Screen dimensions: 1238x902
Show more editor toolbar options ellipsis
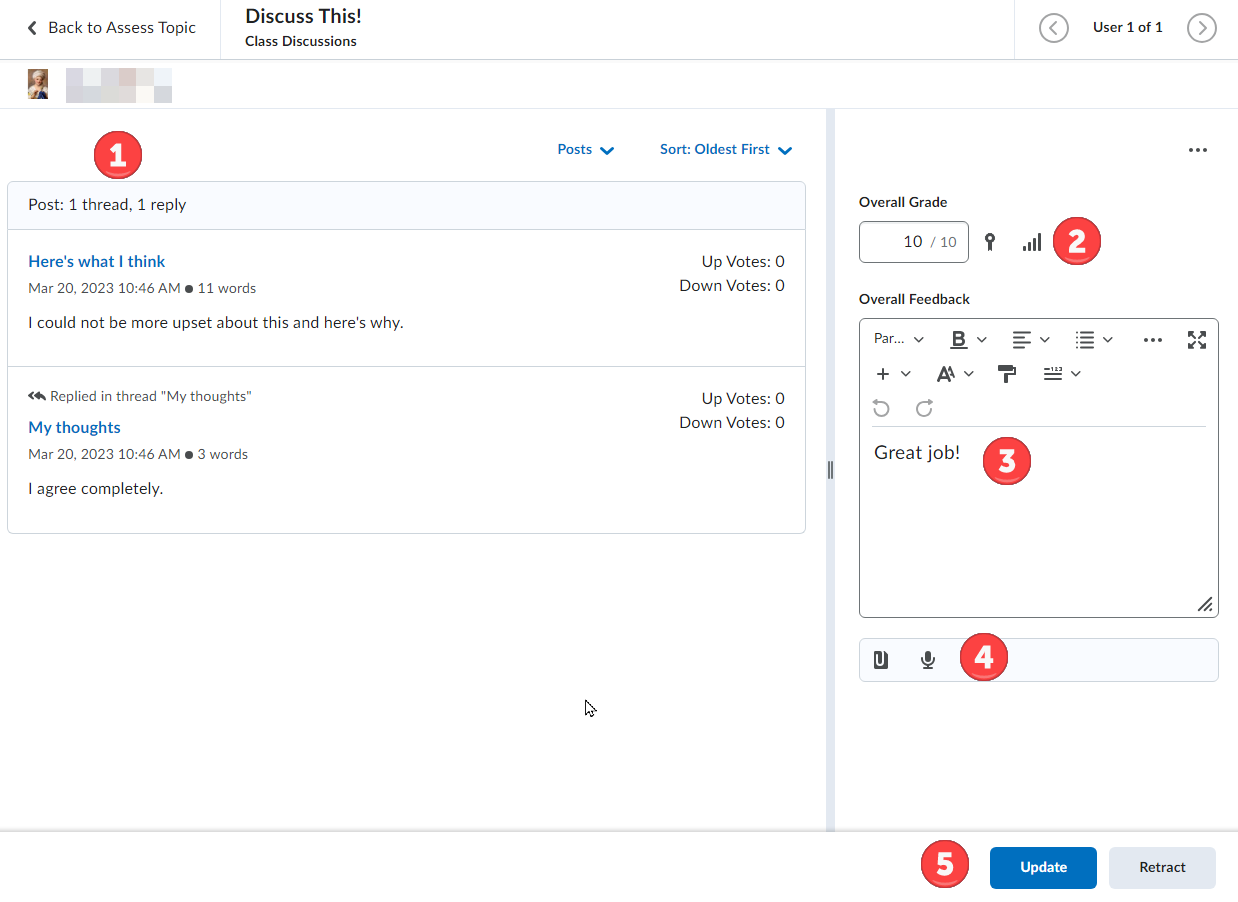coord(1152,340)
